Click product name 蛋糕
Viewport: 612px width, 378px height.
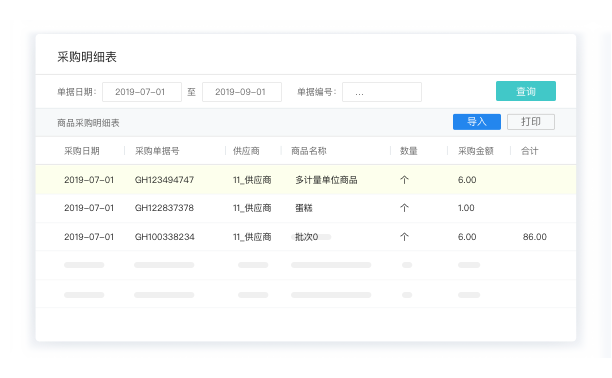click(x=304, y=208)
